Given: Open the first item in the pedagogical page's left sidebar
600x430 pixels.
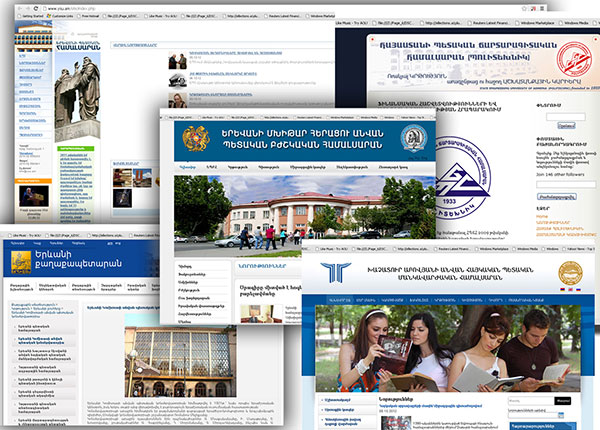Looking at the screenshot, I should pyautogui.click(x=338, y=400).
